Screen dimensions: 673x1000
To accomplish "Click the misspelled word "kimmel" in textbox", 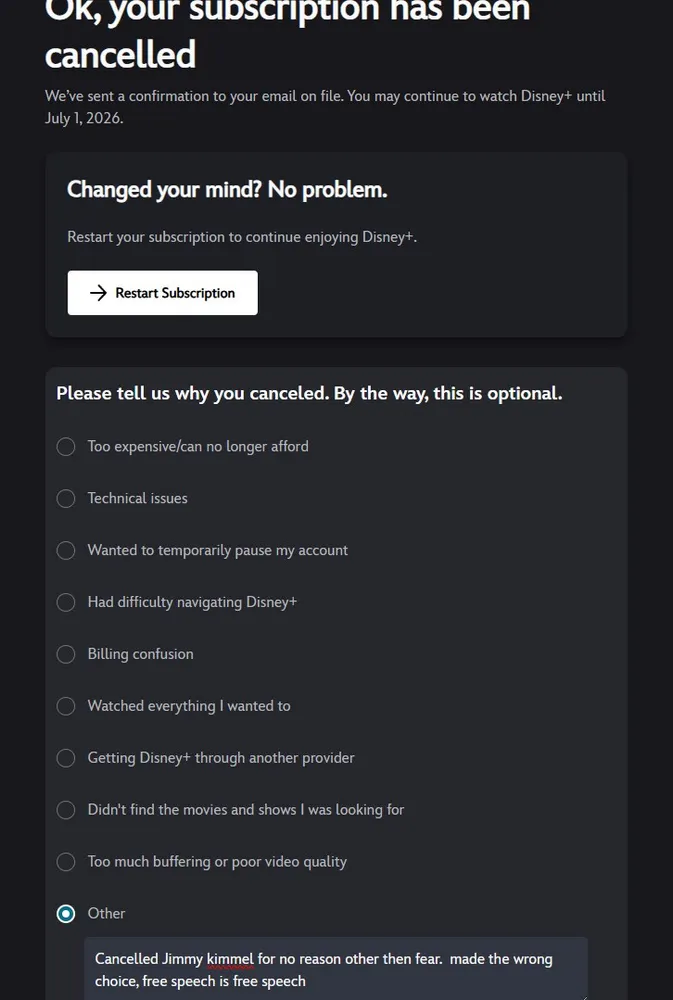I will (x=230, y=959).
